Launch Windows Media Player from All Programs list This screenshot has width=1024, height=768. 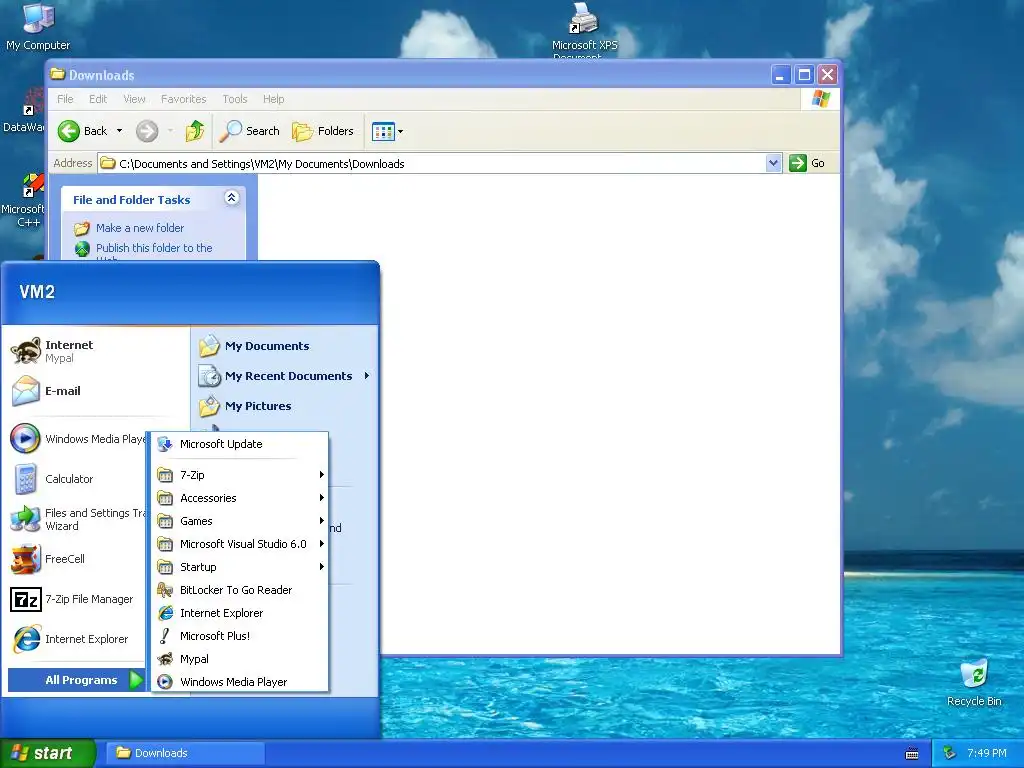(240, 682)
